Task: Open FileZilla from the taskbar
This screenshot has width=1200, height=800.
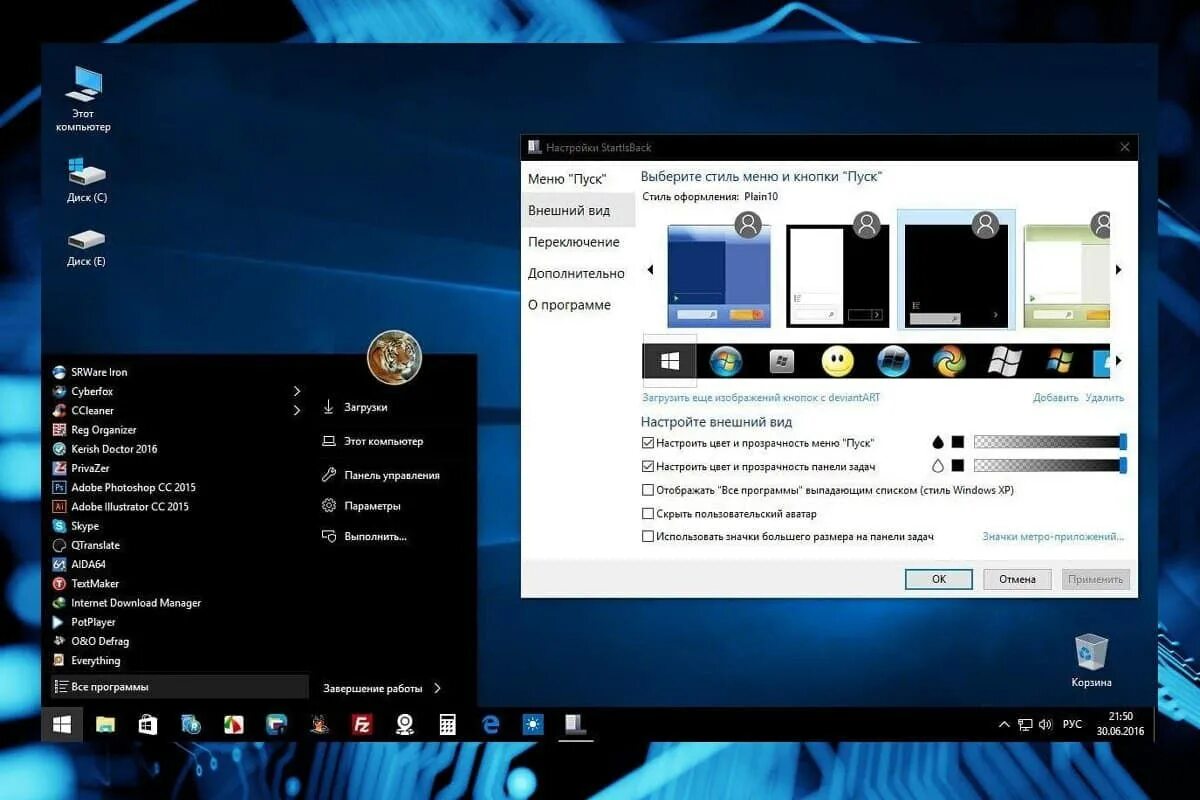Action: click(362, 725)
